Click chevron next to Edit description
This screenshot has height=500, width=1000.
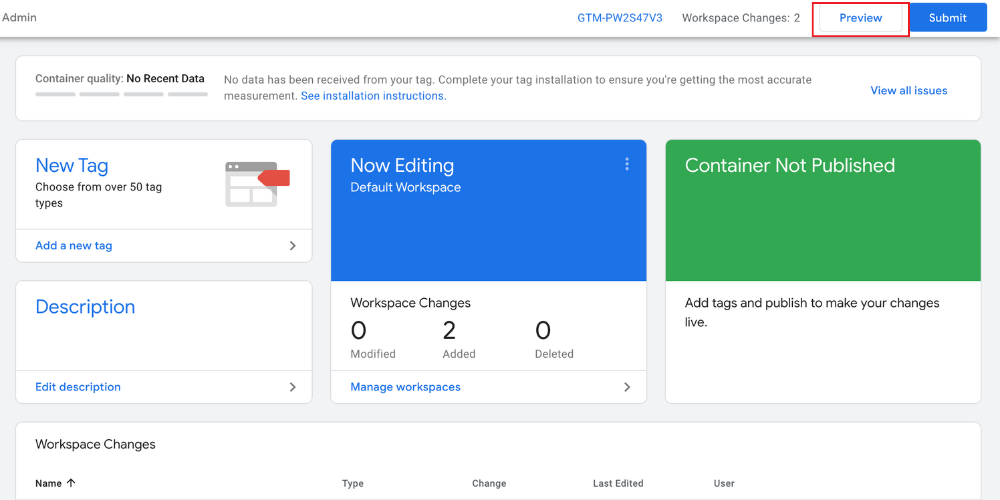click(293, 386)
